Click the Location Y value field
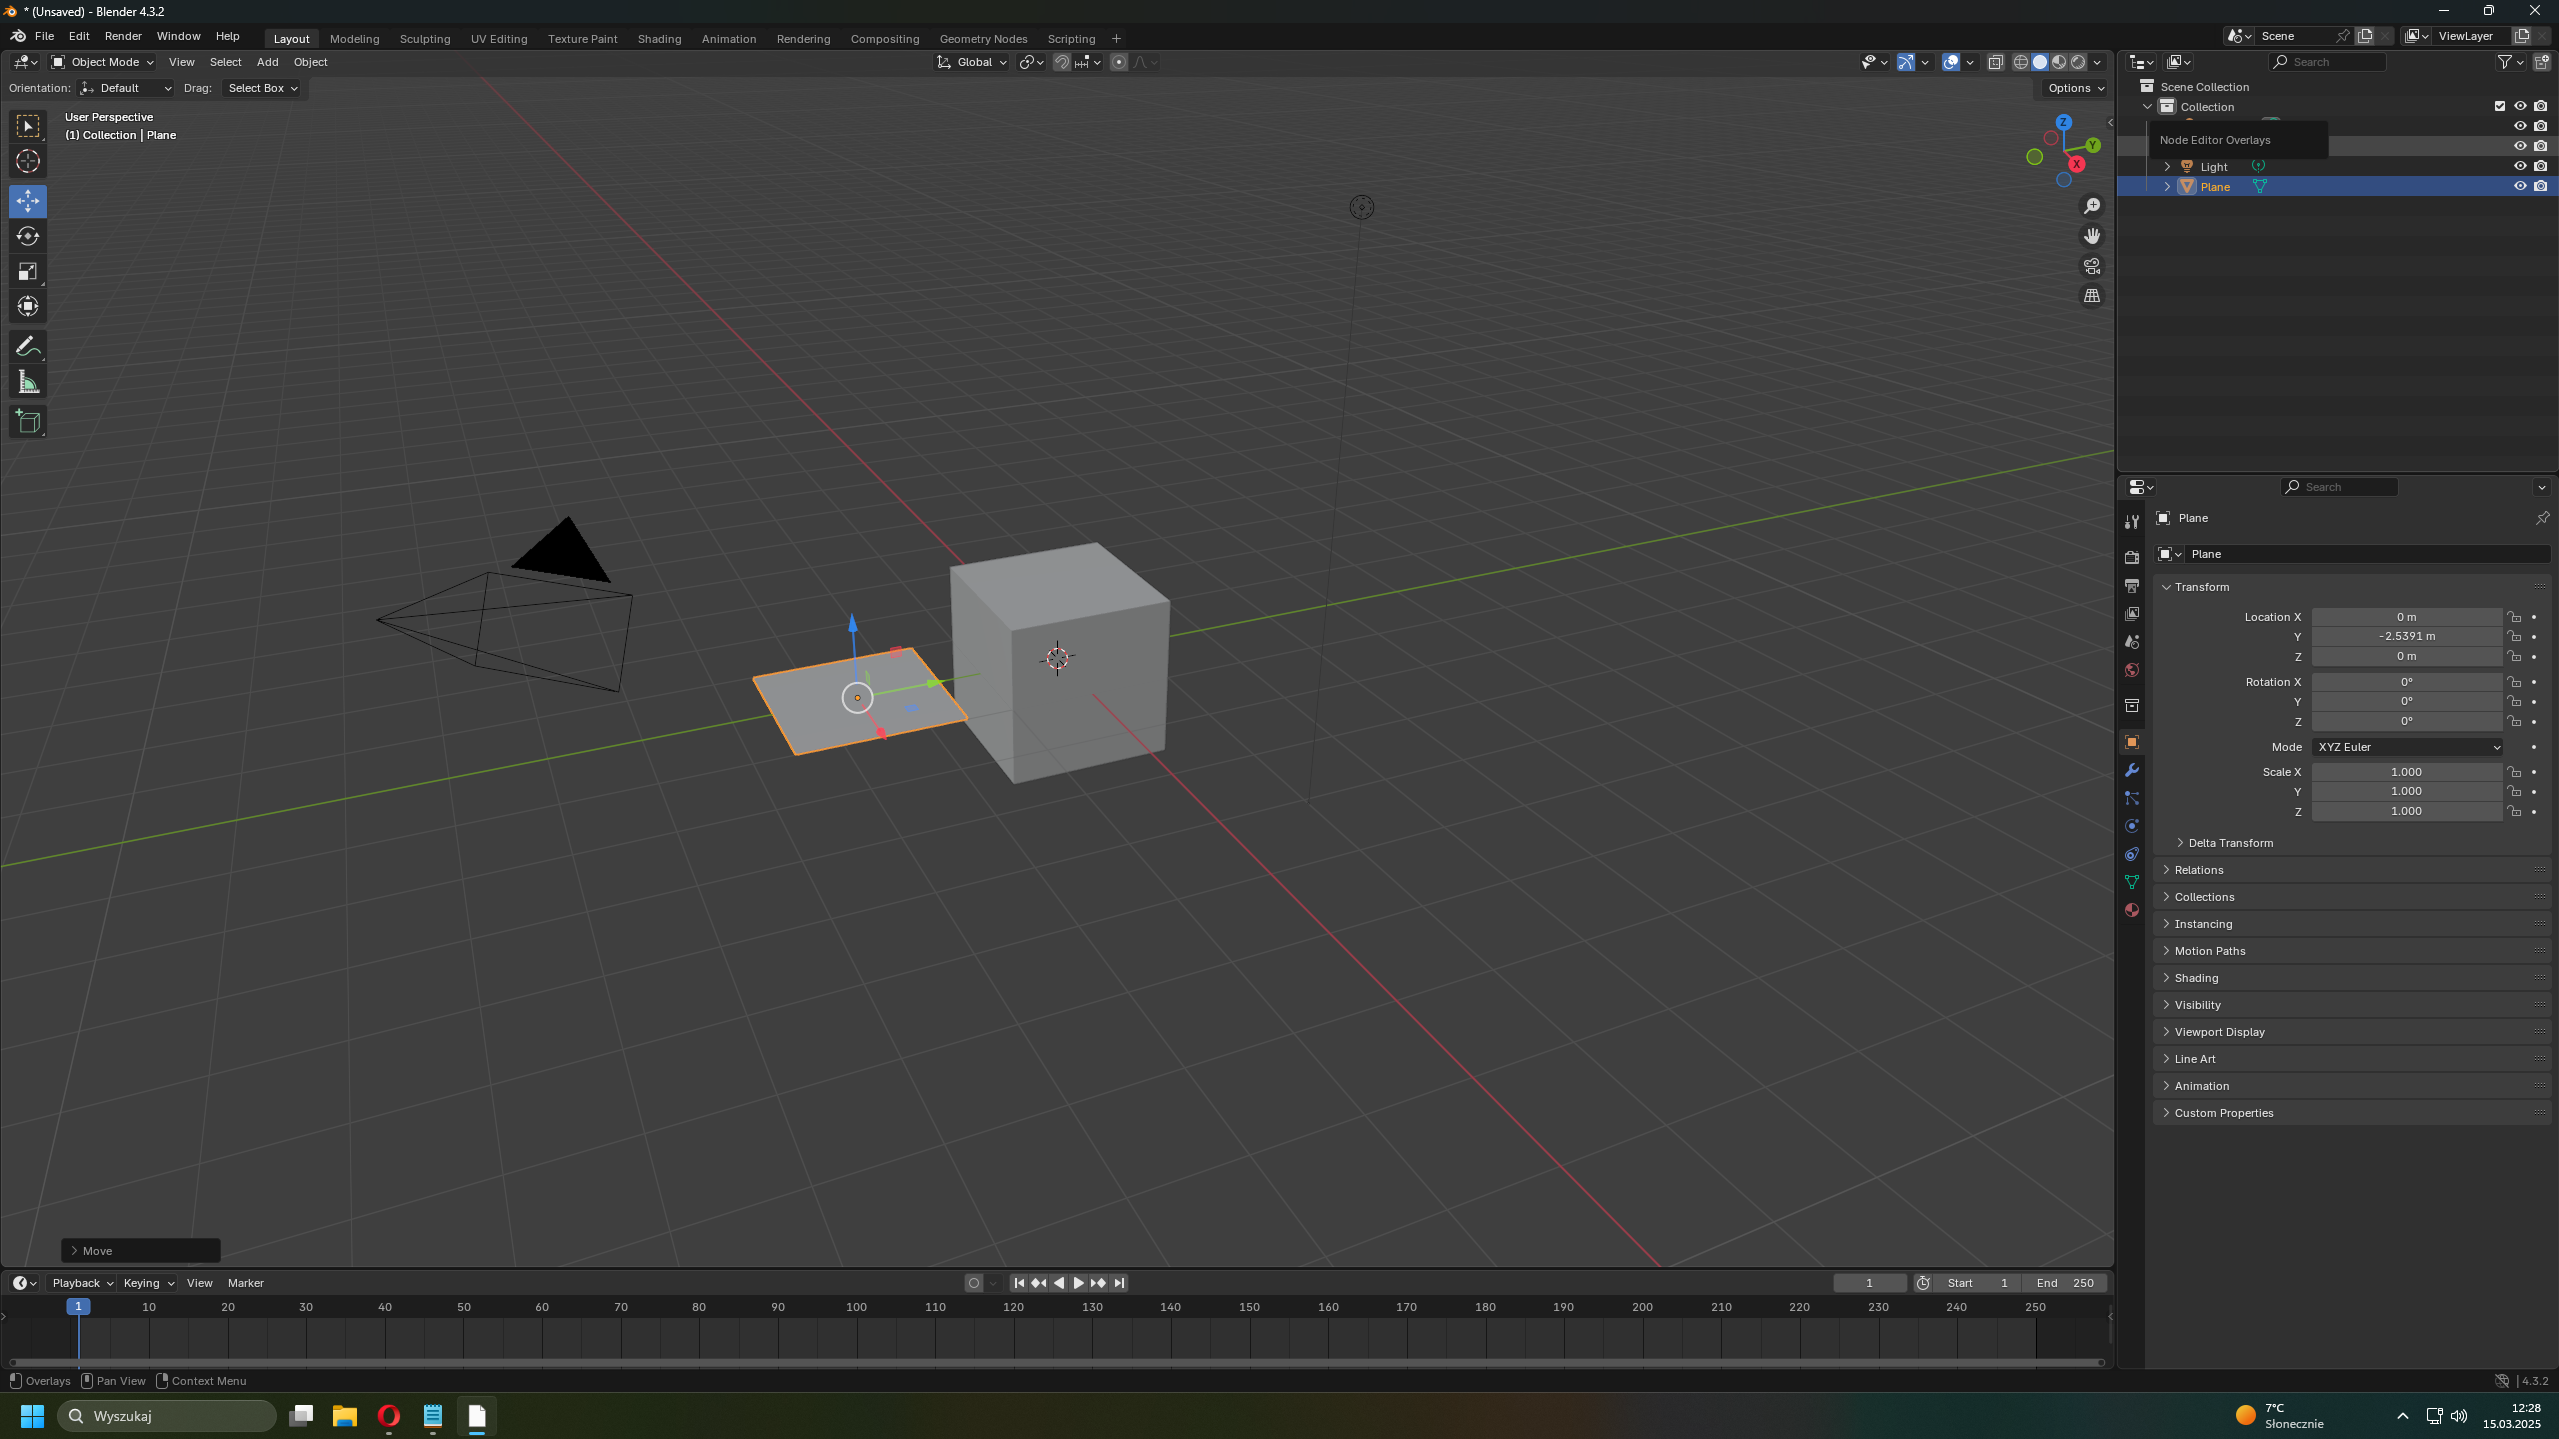2559x1439 pixels. click(2405, 636)
